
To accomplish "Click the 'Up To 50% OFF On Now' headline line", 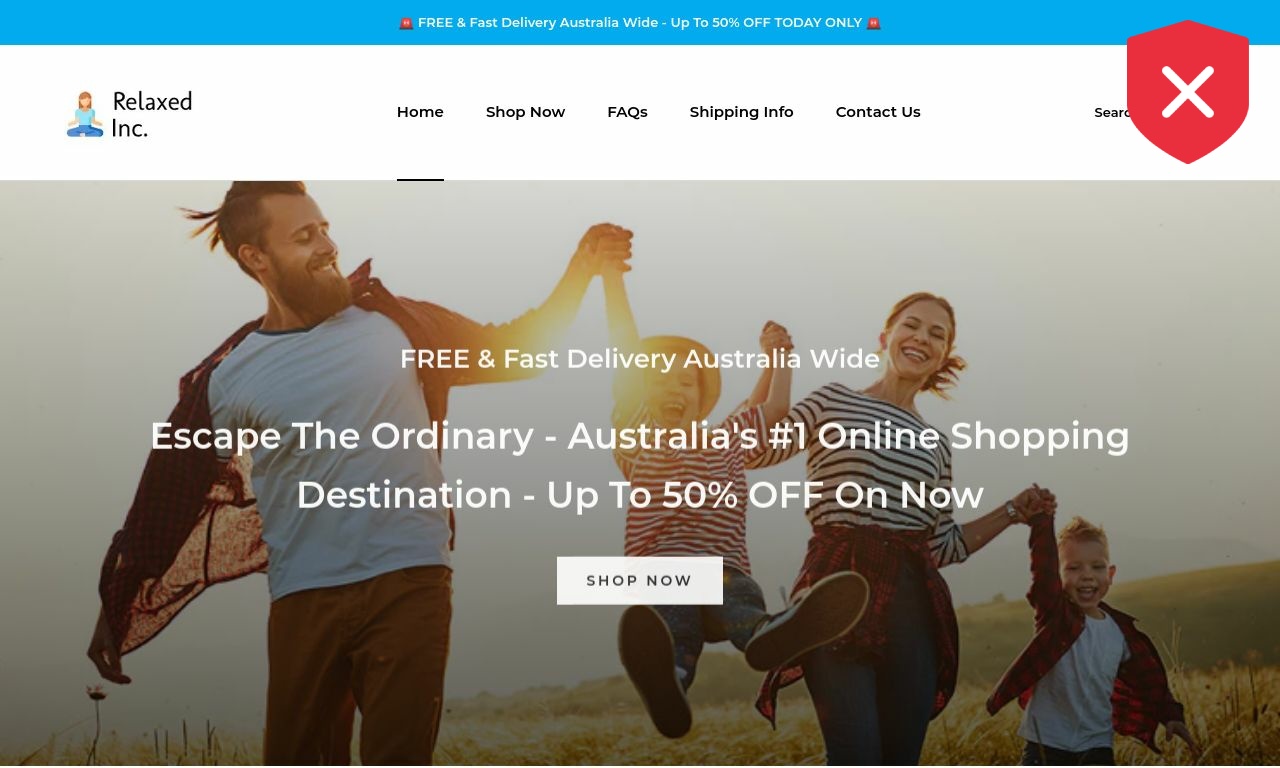I will pos(640,495).
